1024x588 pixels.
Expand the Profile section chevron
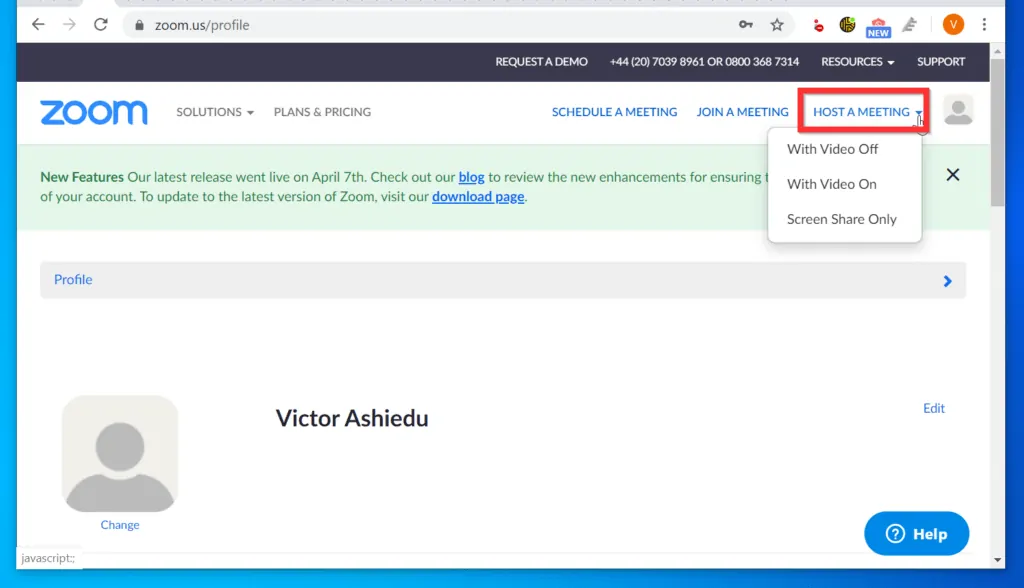pos(948,281)
